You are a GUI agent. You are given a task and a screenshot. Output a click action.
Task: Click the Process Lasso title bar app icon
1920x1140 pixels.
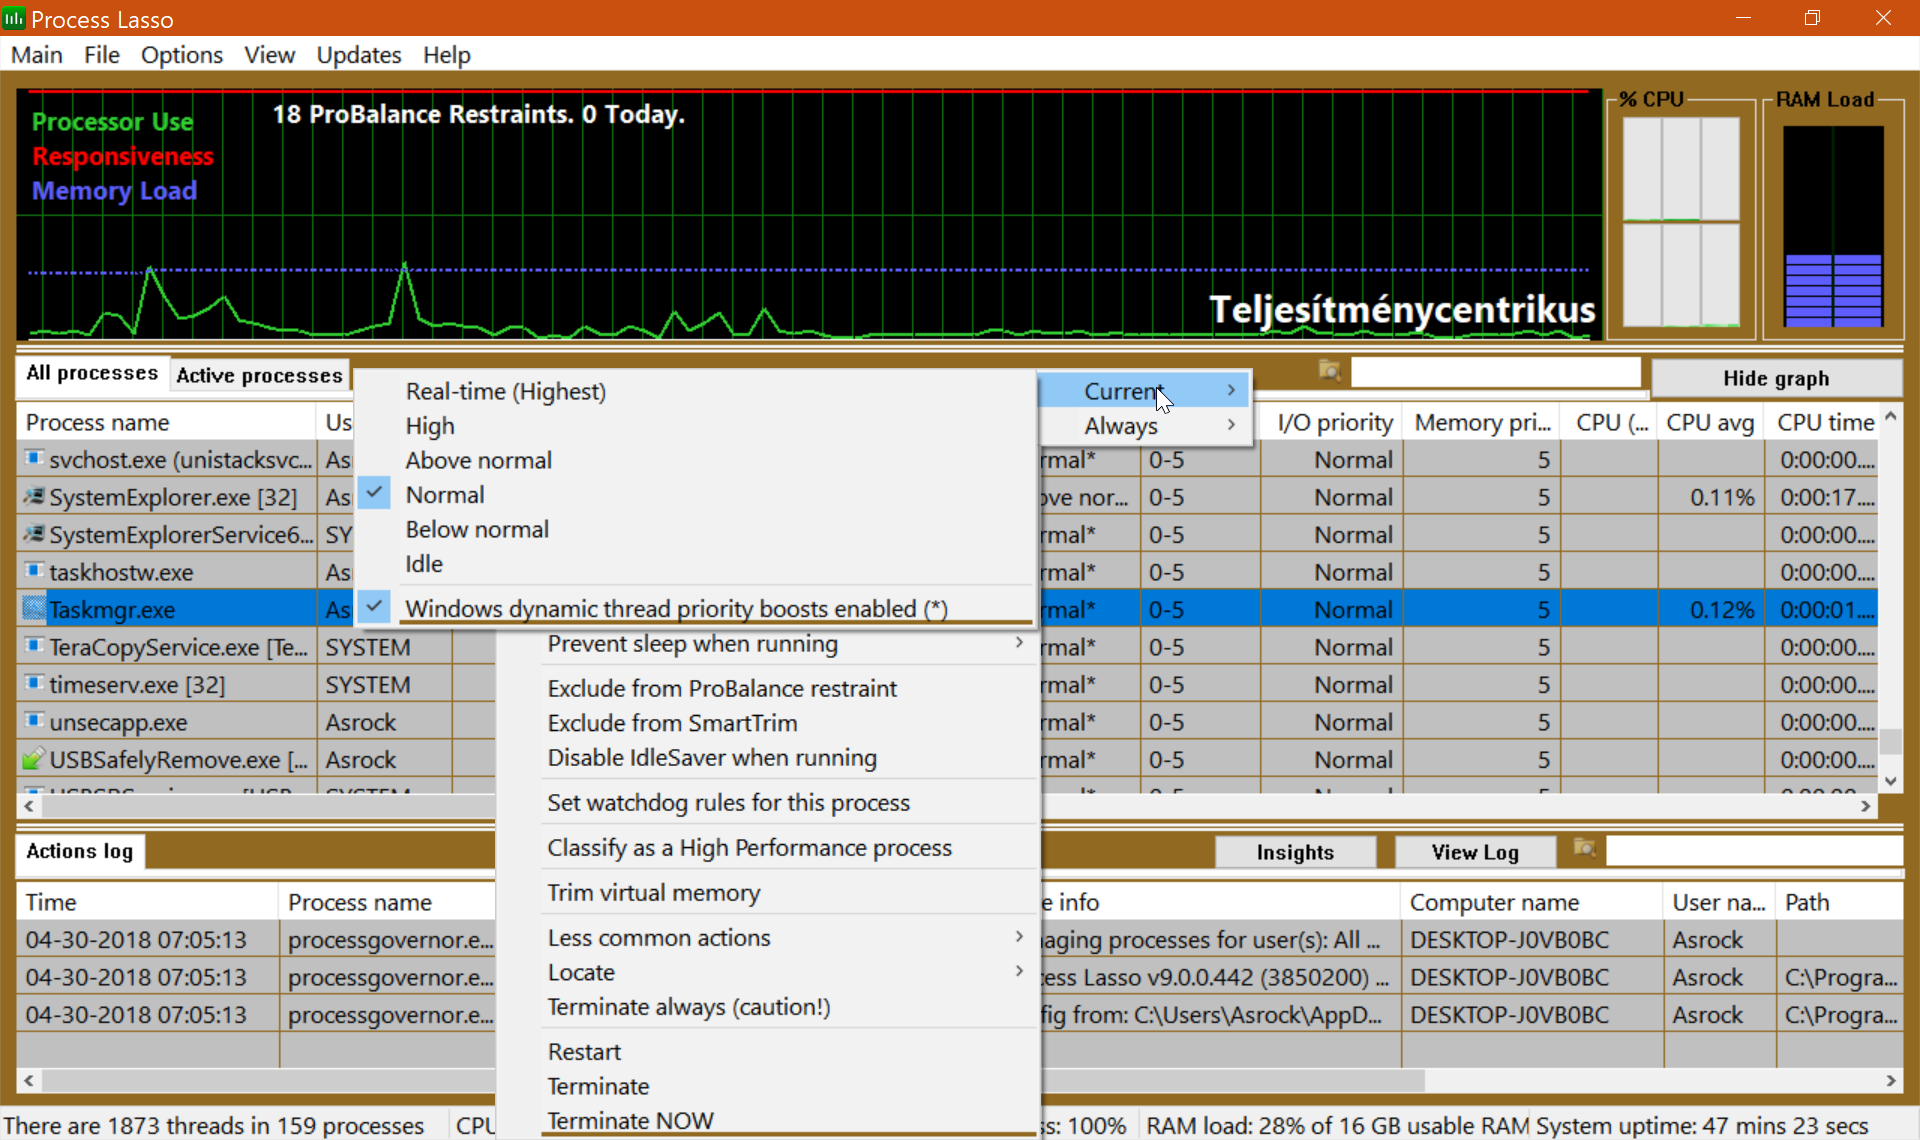point(14,18)
